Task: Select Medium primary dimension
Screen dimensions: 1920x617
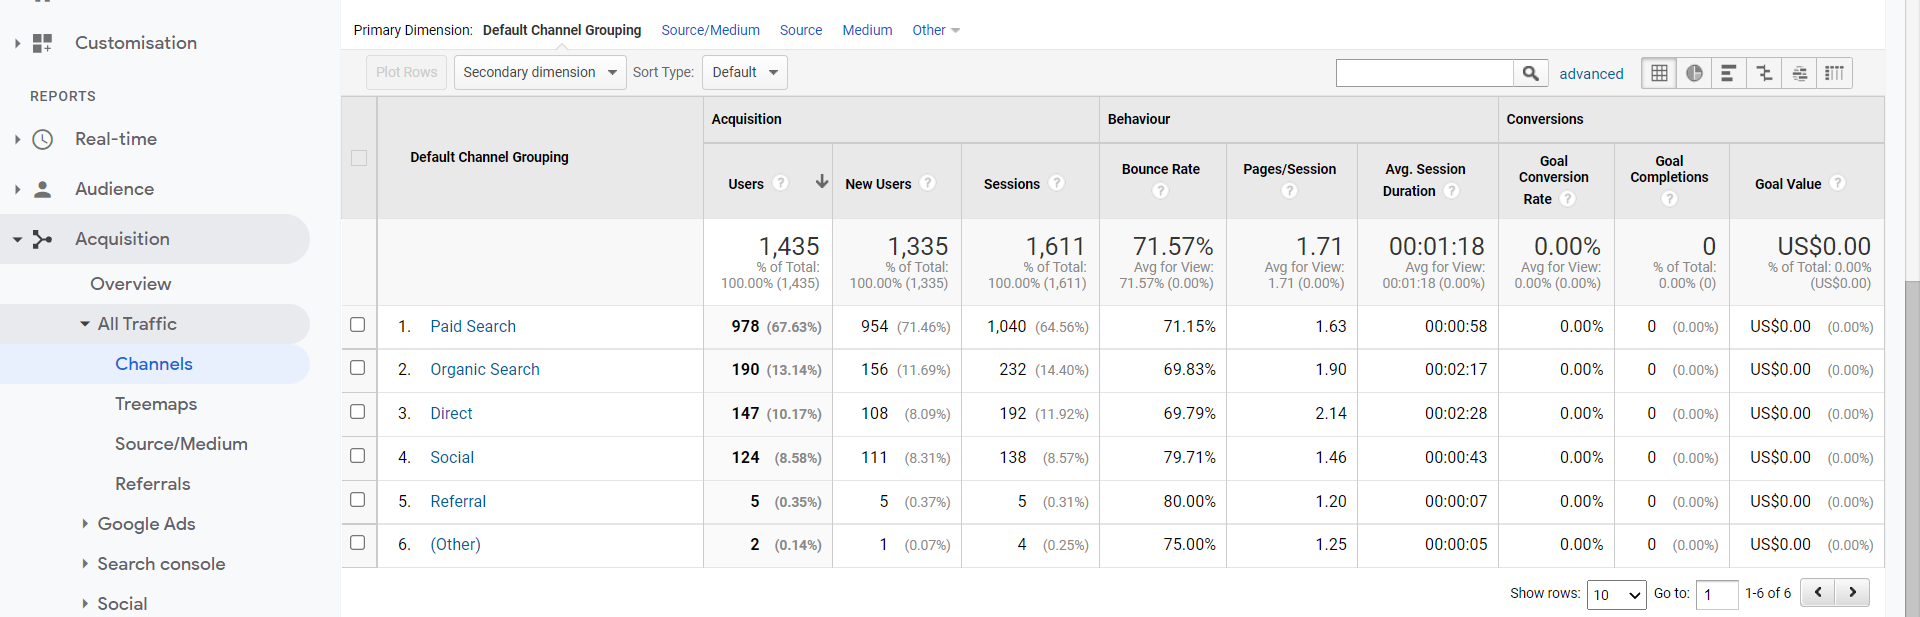Action: (x=867, y=30)
